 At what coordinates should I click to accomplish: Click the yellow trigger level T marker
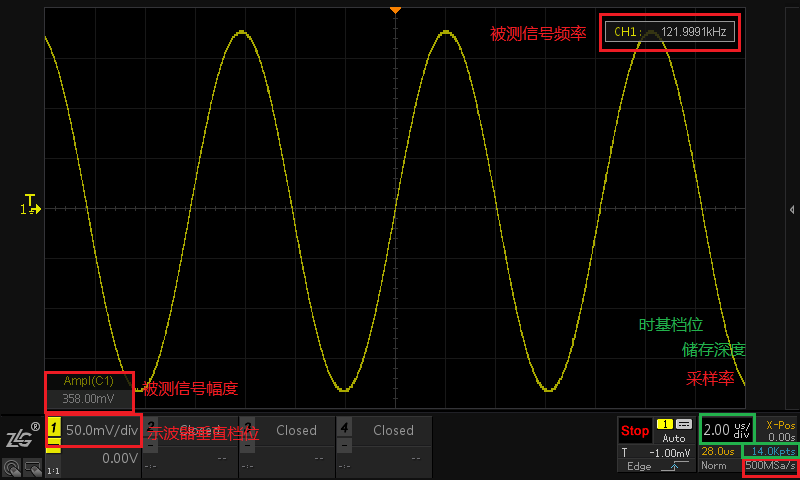point(30,199)
